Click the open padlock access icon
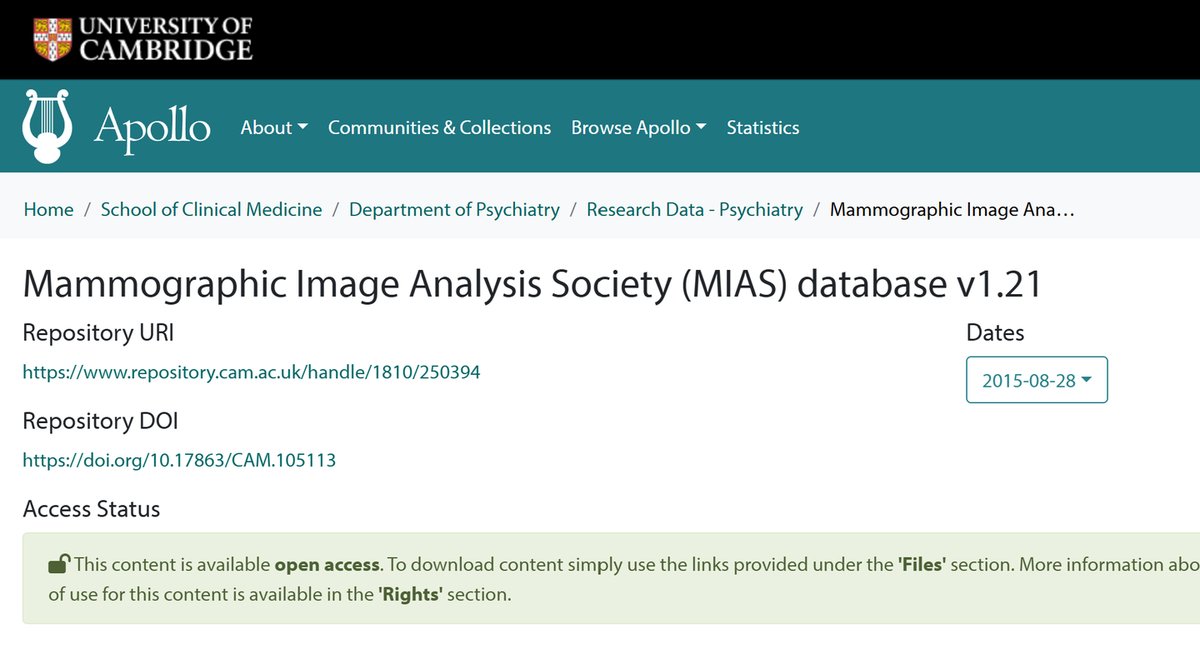 [x=59, y=565]
